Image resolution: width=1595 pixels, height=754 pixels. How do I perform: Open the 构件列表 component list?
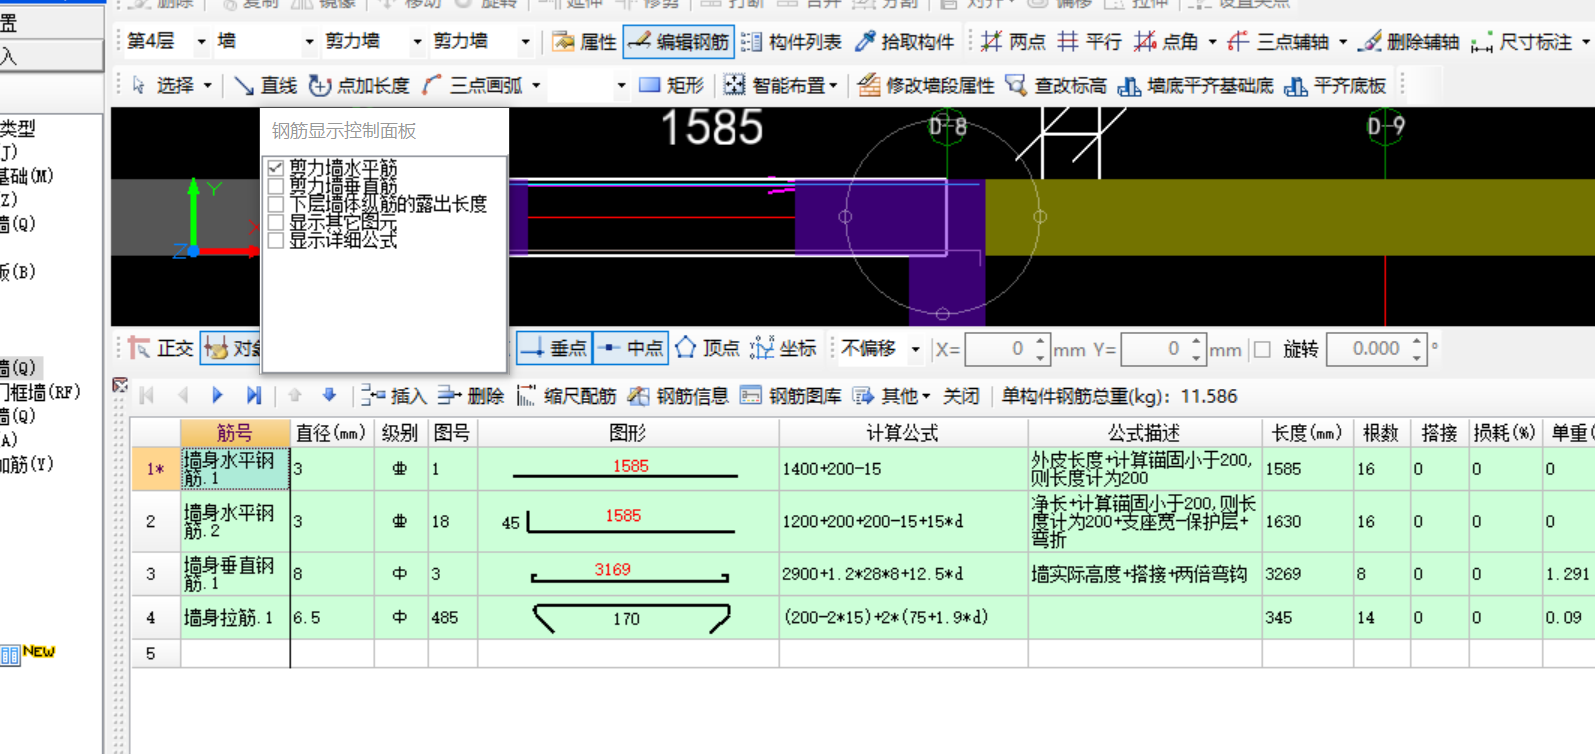tap(792, 42)
